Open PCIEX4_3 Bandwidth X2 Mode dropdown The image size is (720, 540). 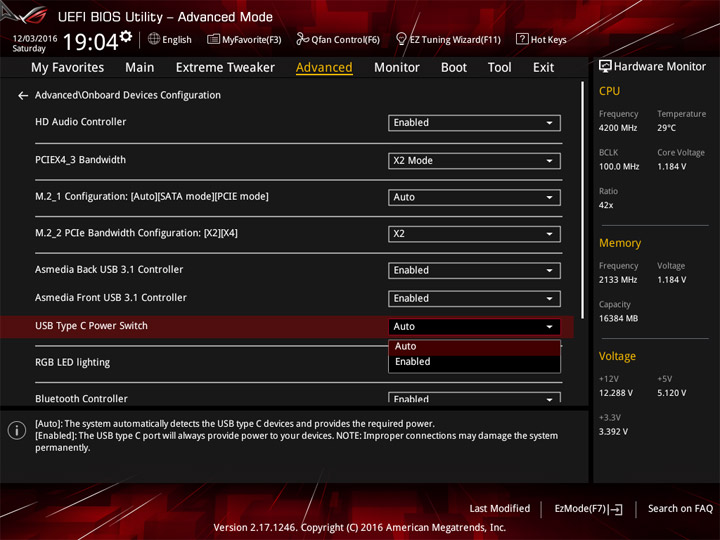(474, 161)
